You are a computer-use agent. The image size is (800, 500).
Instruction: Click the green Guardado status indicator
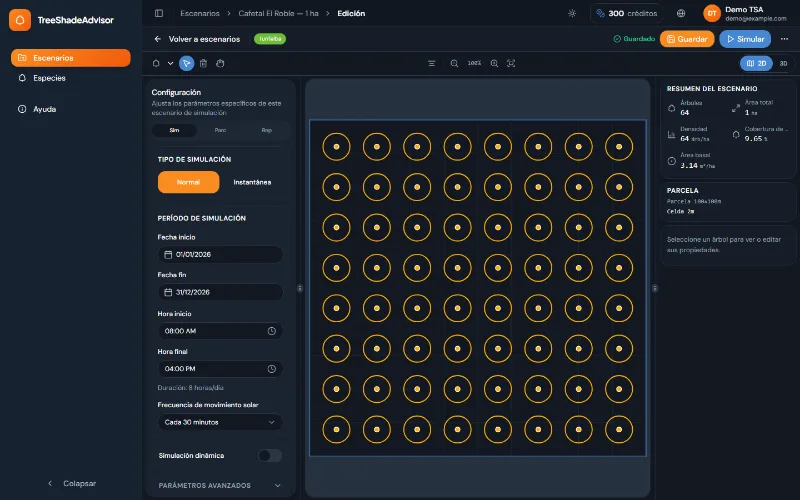(634, 39)
